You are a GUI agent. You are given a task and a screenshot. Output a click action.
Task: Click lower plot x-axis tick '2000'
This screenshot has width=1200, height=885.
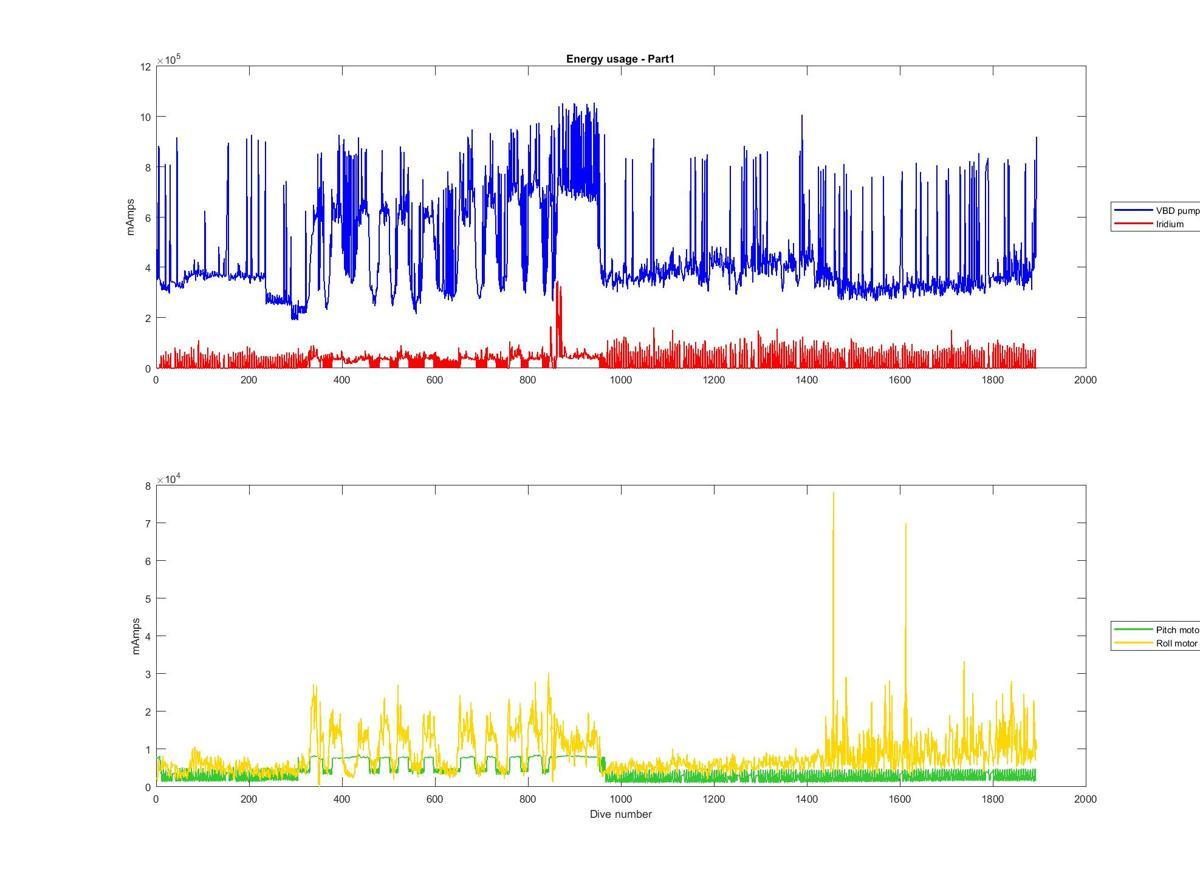point(1086,799)
